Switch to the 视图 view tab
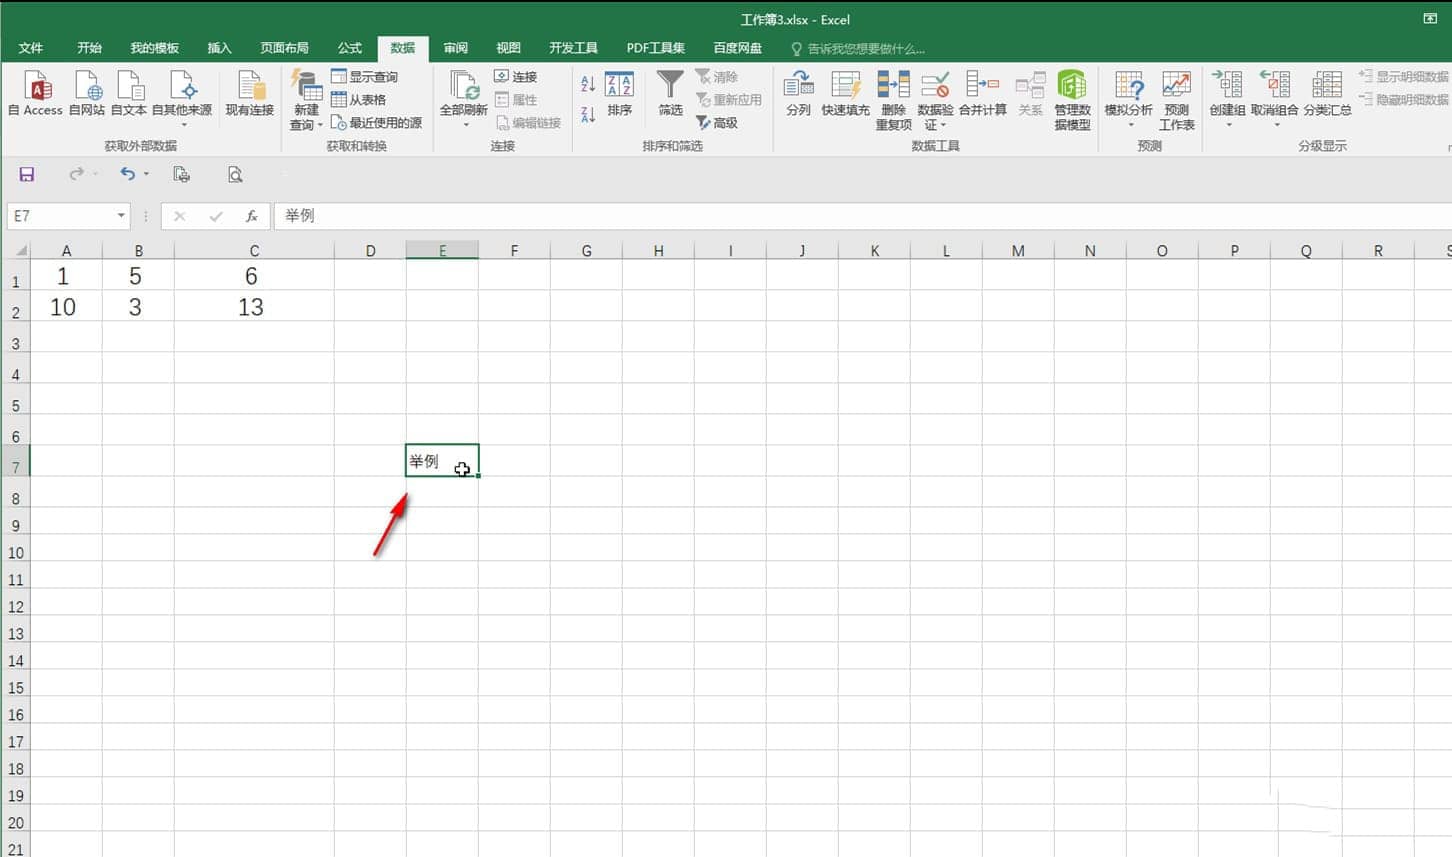 click(509, 48)
